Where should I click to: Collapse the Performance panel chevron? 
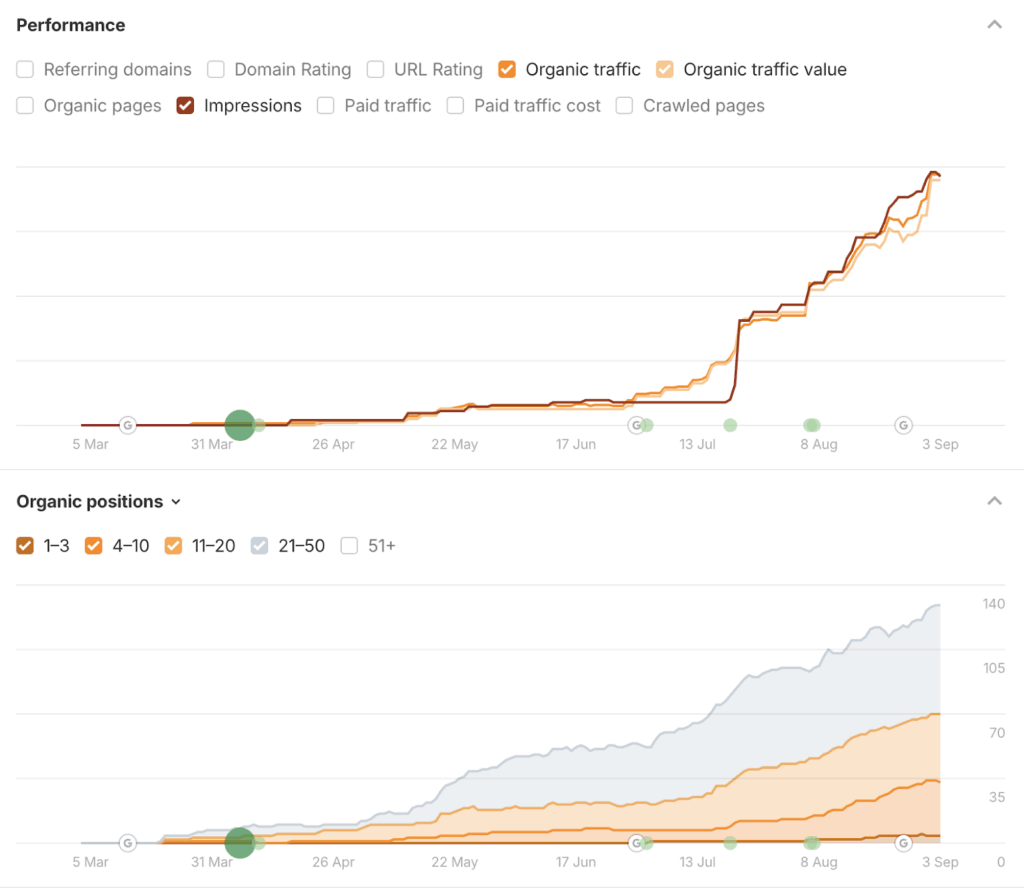point(994,25)
